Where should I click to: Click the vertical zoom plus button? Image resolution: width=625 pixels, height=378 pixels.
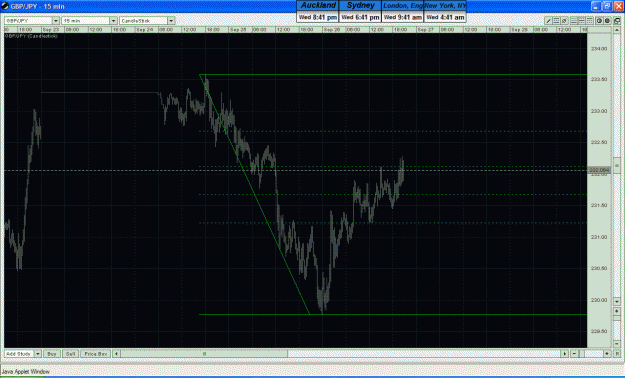[617, 311]
